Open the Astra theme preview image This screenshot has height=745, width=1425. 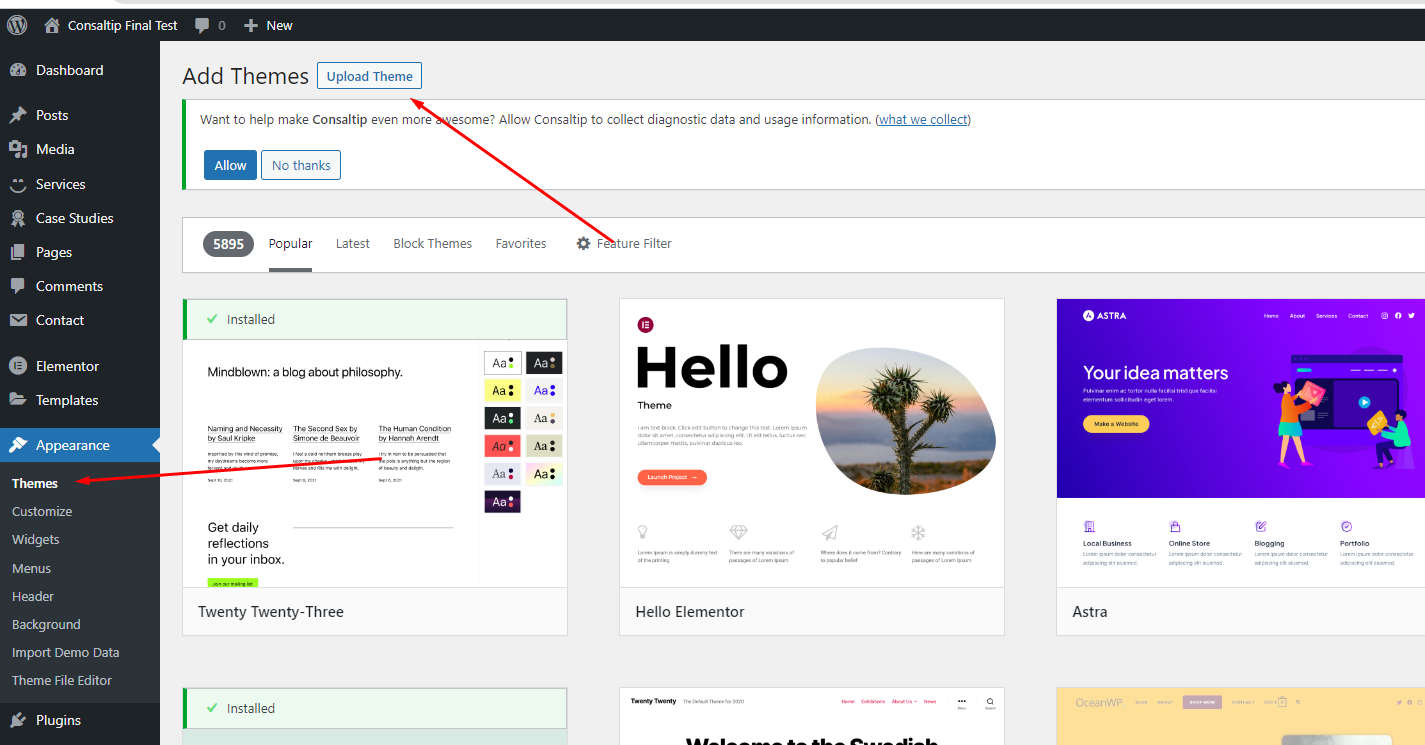pos(1241,443)
